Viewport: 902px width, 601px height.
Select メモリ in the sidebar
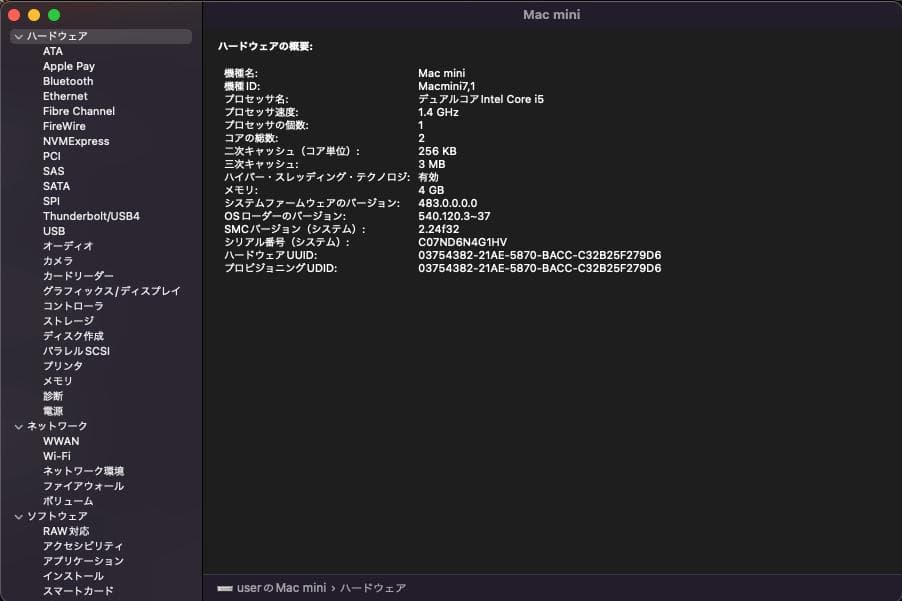(x=58, y=381)
